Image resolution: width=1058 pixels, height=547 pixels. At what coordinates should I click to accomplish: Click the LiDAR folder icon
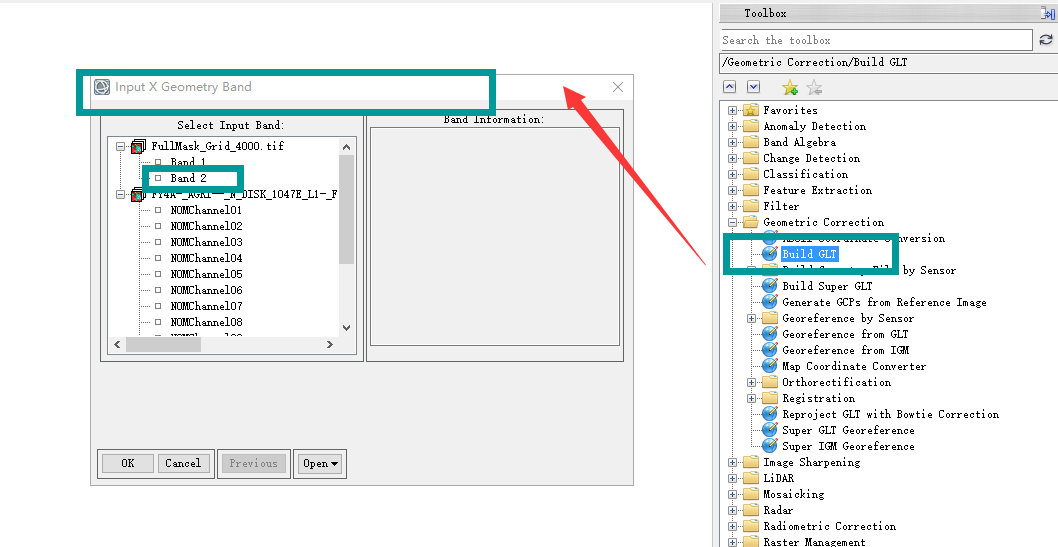pos(751,478)
